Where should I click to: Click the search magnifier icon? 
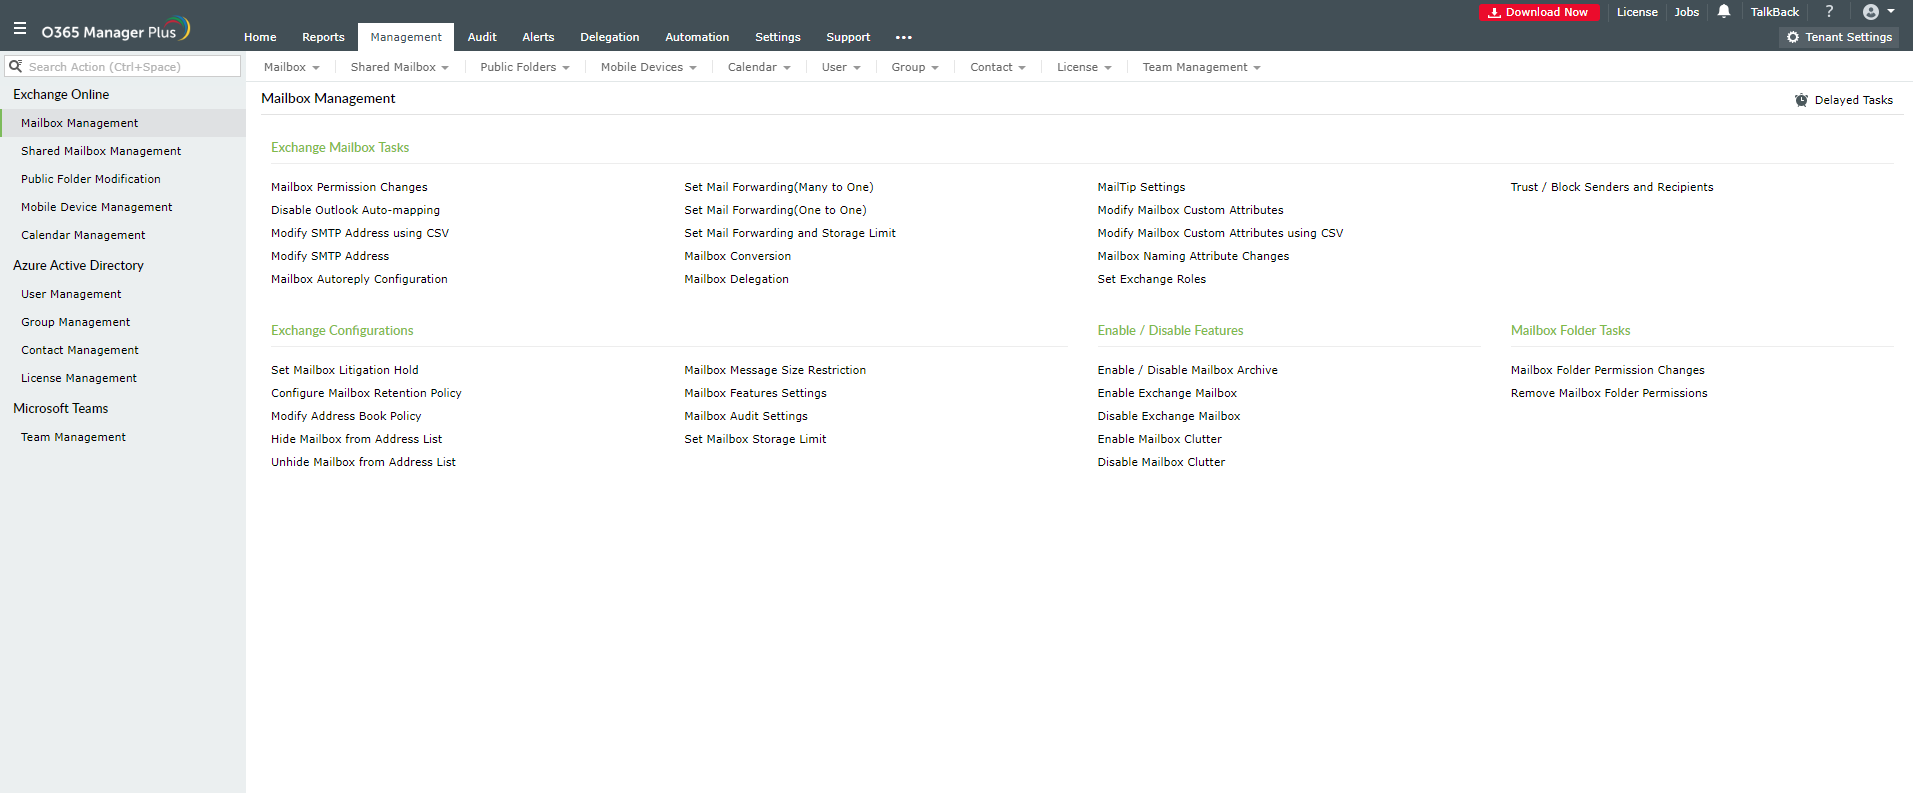point(15,66)
